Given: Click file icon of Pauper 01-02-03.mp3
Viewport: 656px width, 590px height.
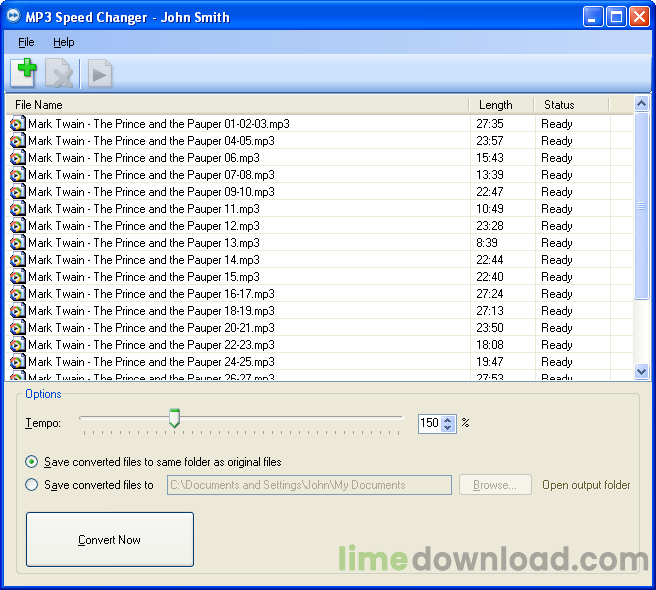Looking at the screenshot, I should [x=17, y=124].
